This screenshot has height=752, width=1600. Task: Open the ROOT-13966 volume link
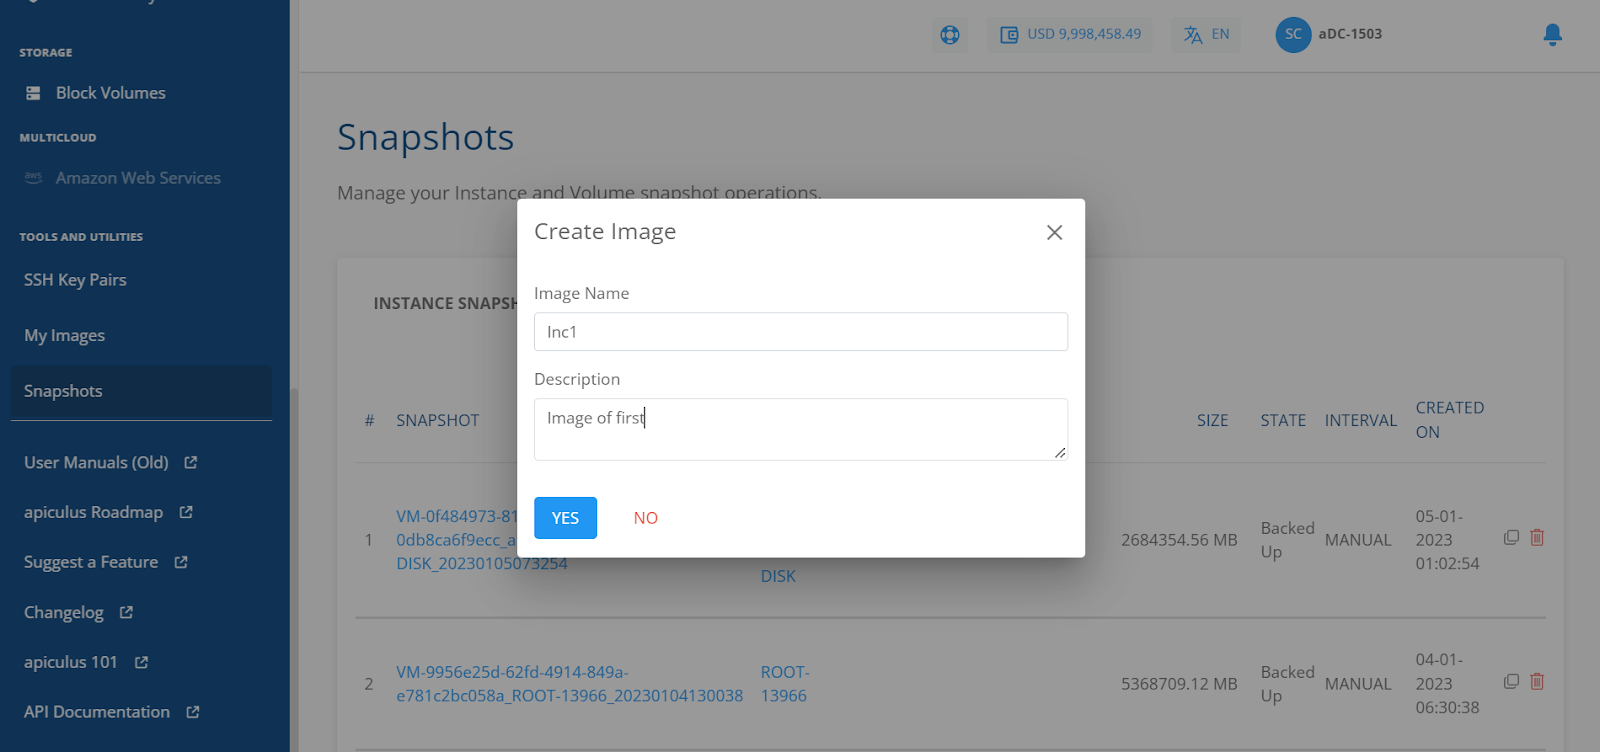[785, 684]
